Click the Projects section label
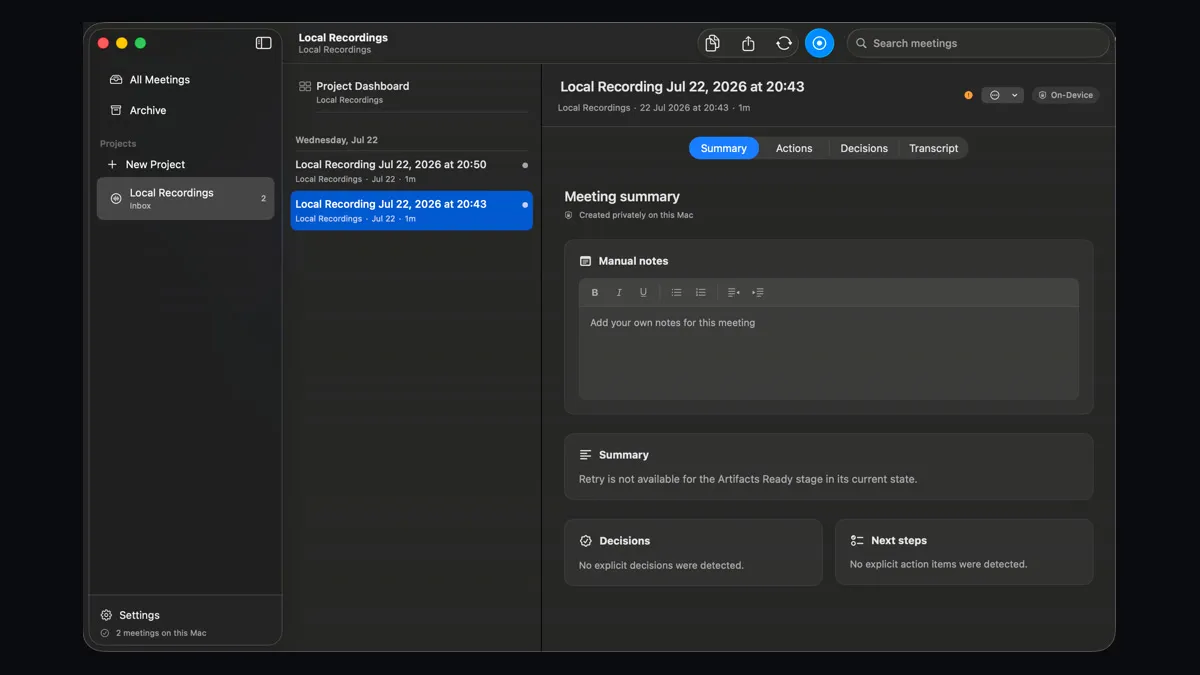 (x=118, y=144)
